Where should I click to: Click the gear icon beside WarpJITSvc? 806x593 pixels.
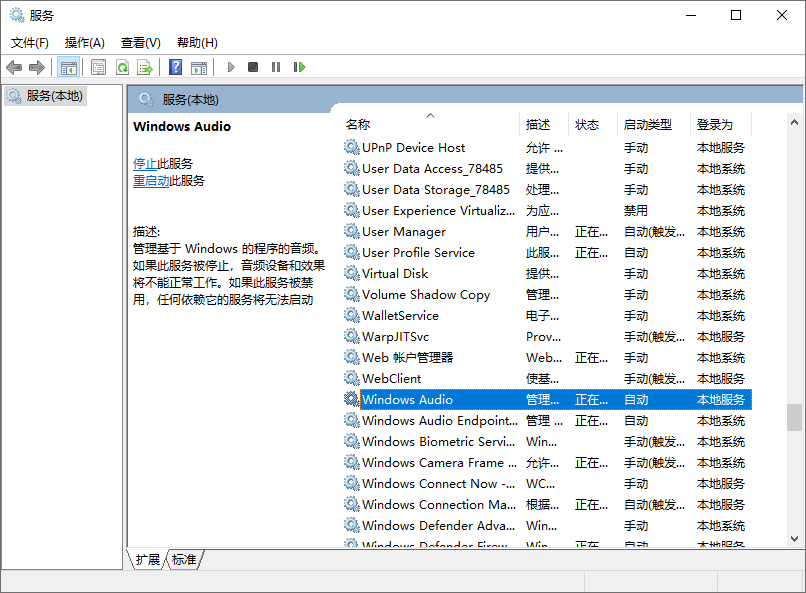pyautogui.click(x=352, y=337)
